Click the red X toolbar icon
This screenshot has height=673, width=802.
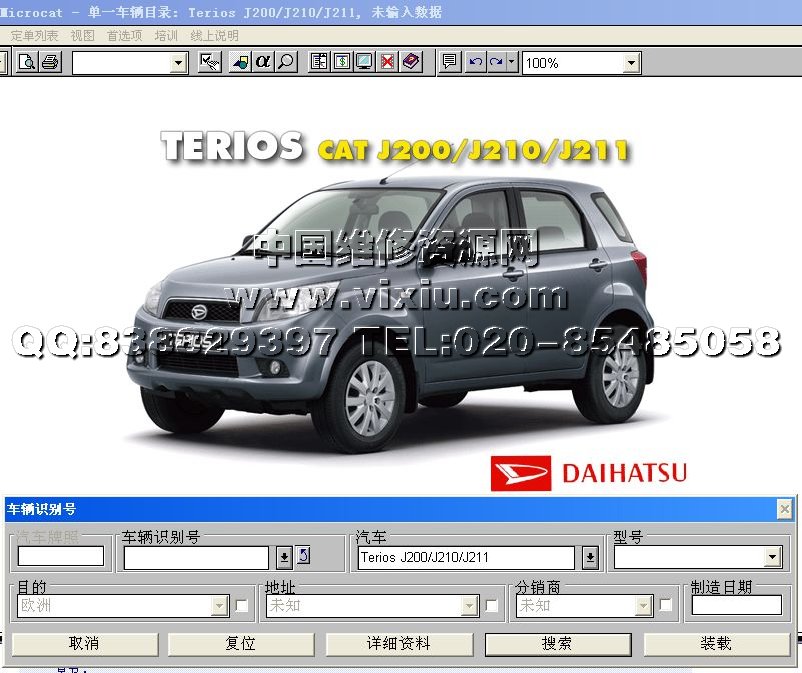[387, 63]
